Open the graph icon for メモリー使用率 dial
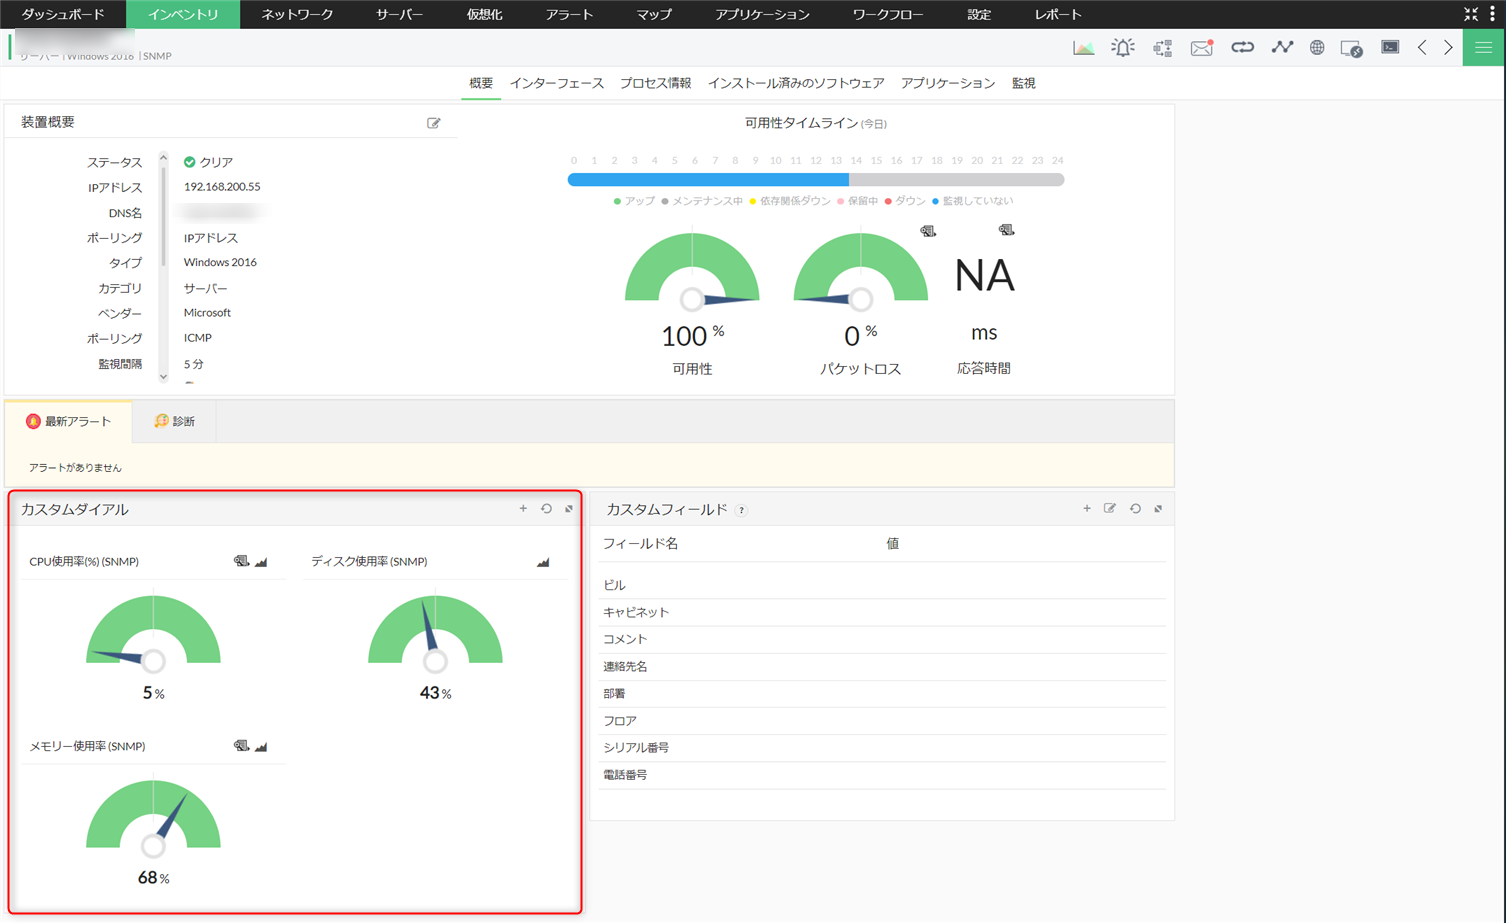Viewport: 1506px width, 923px height. click(x=261, y=747)
